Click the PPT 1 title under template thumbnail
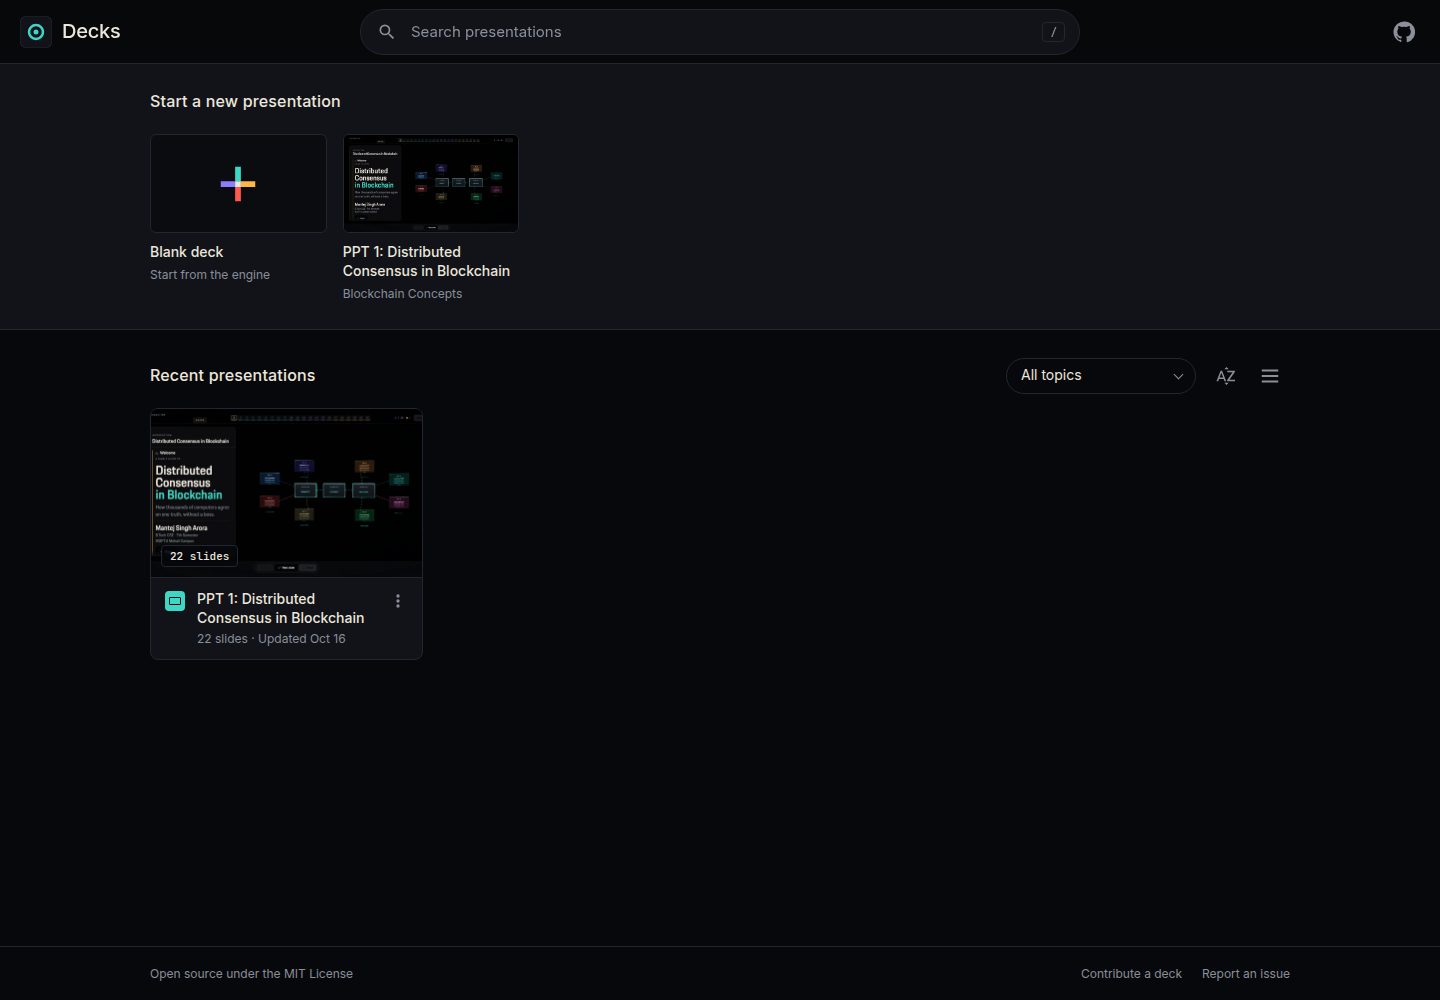The height and width of the screenshot is (1000, 1440). pos(426,261)
